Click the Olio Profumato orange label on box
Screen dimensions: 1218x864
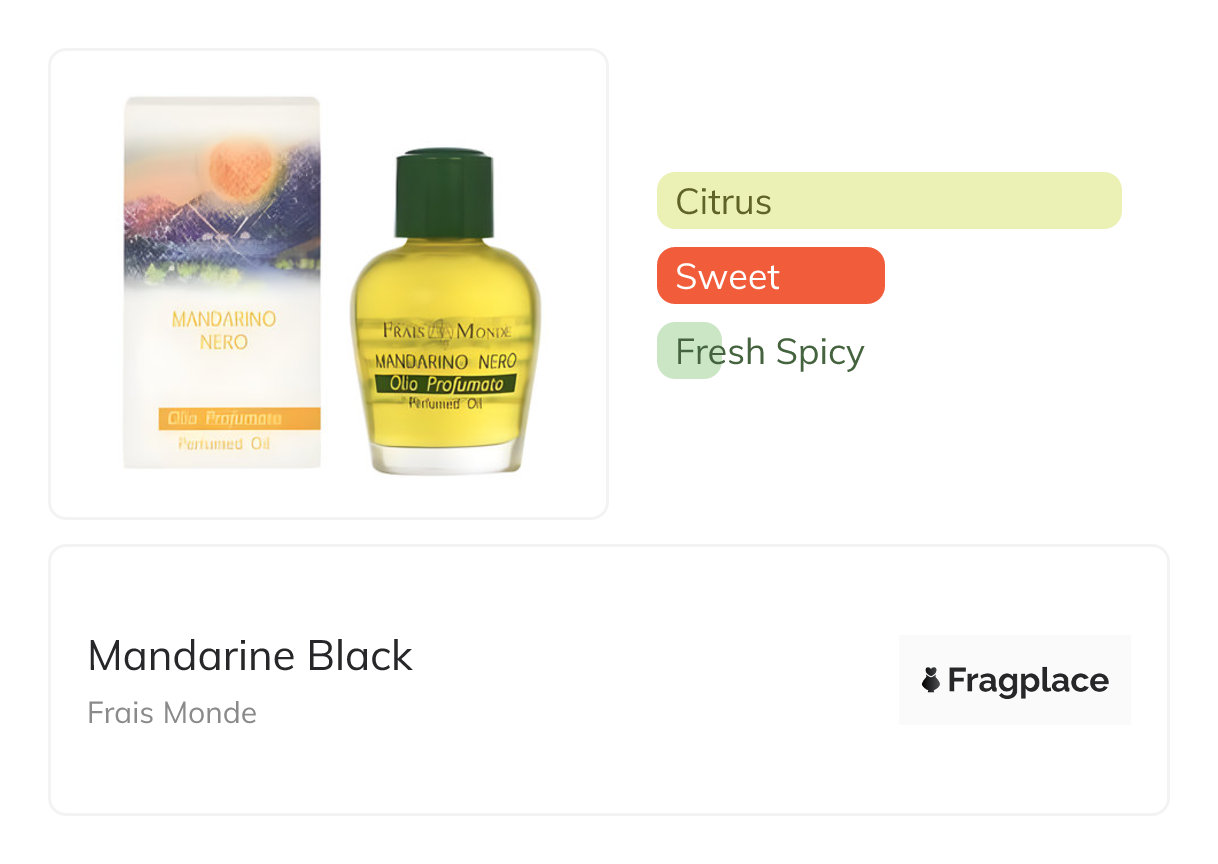[x=239, y=418]
